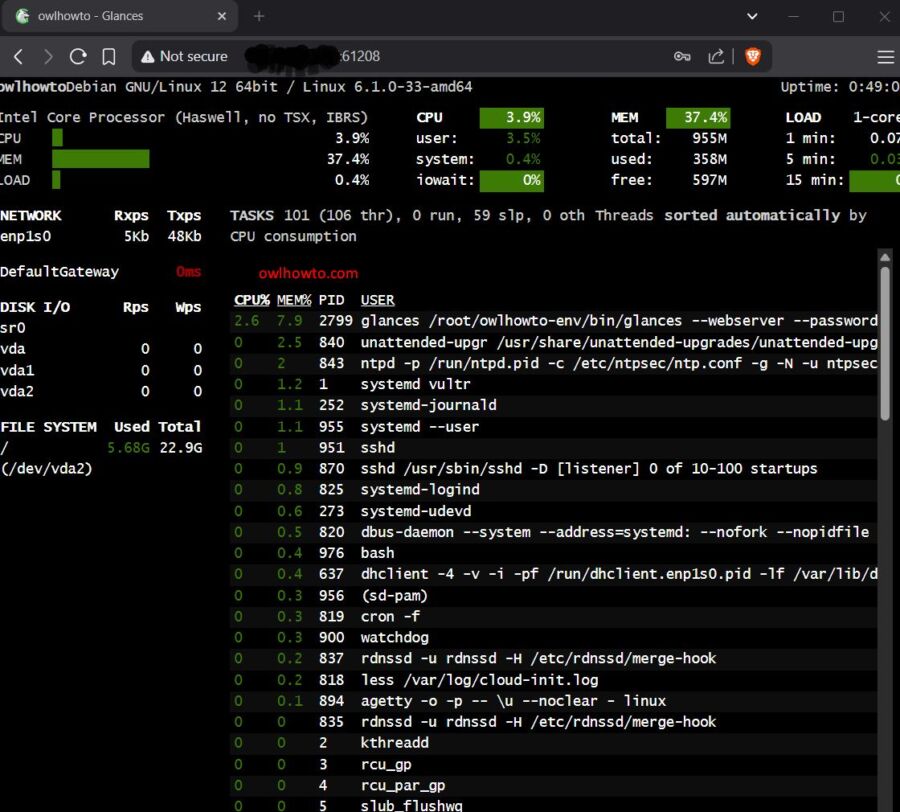Open the tab search dropdown chevron

coord(752,16)
